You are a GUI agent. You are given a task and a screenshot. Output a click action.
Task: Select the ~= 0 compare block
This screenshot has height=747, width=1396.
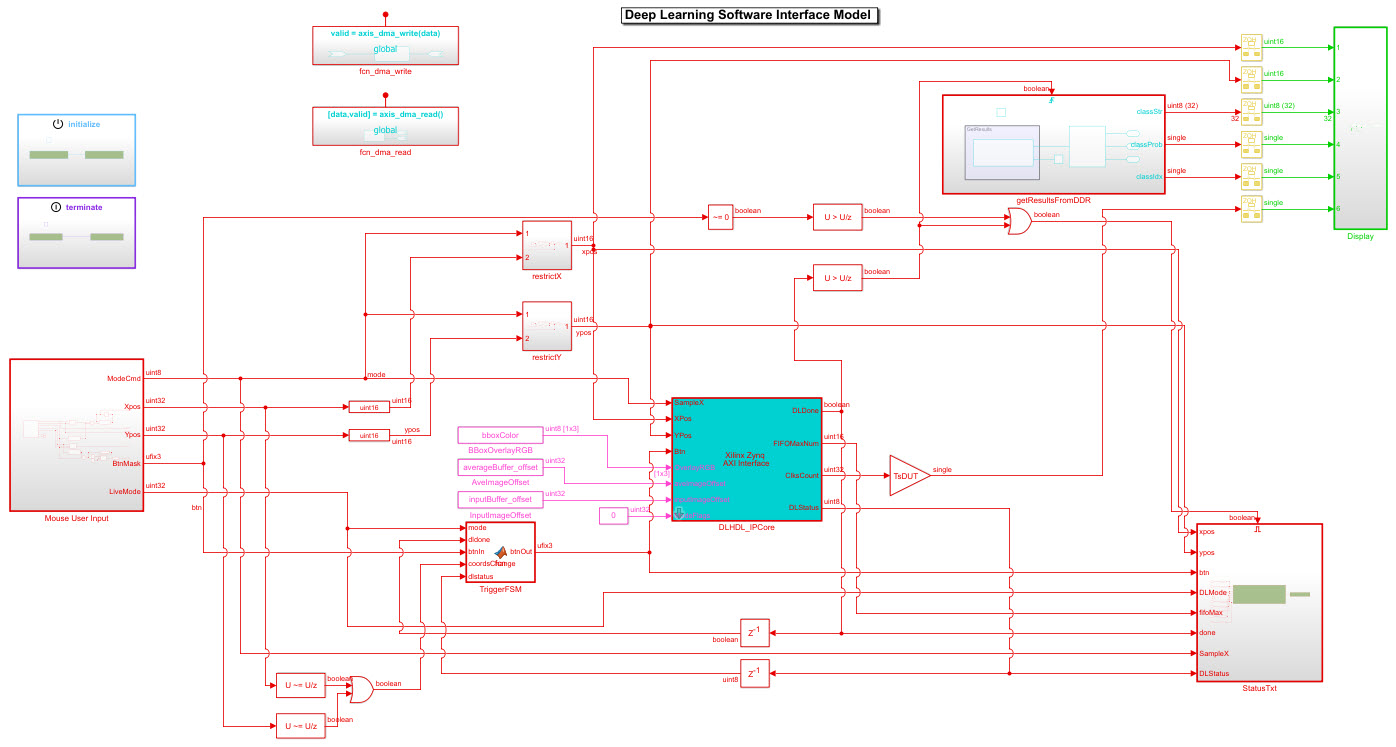(720, 217)
